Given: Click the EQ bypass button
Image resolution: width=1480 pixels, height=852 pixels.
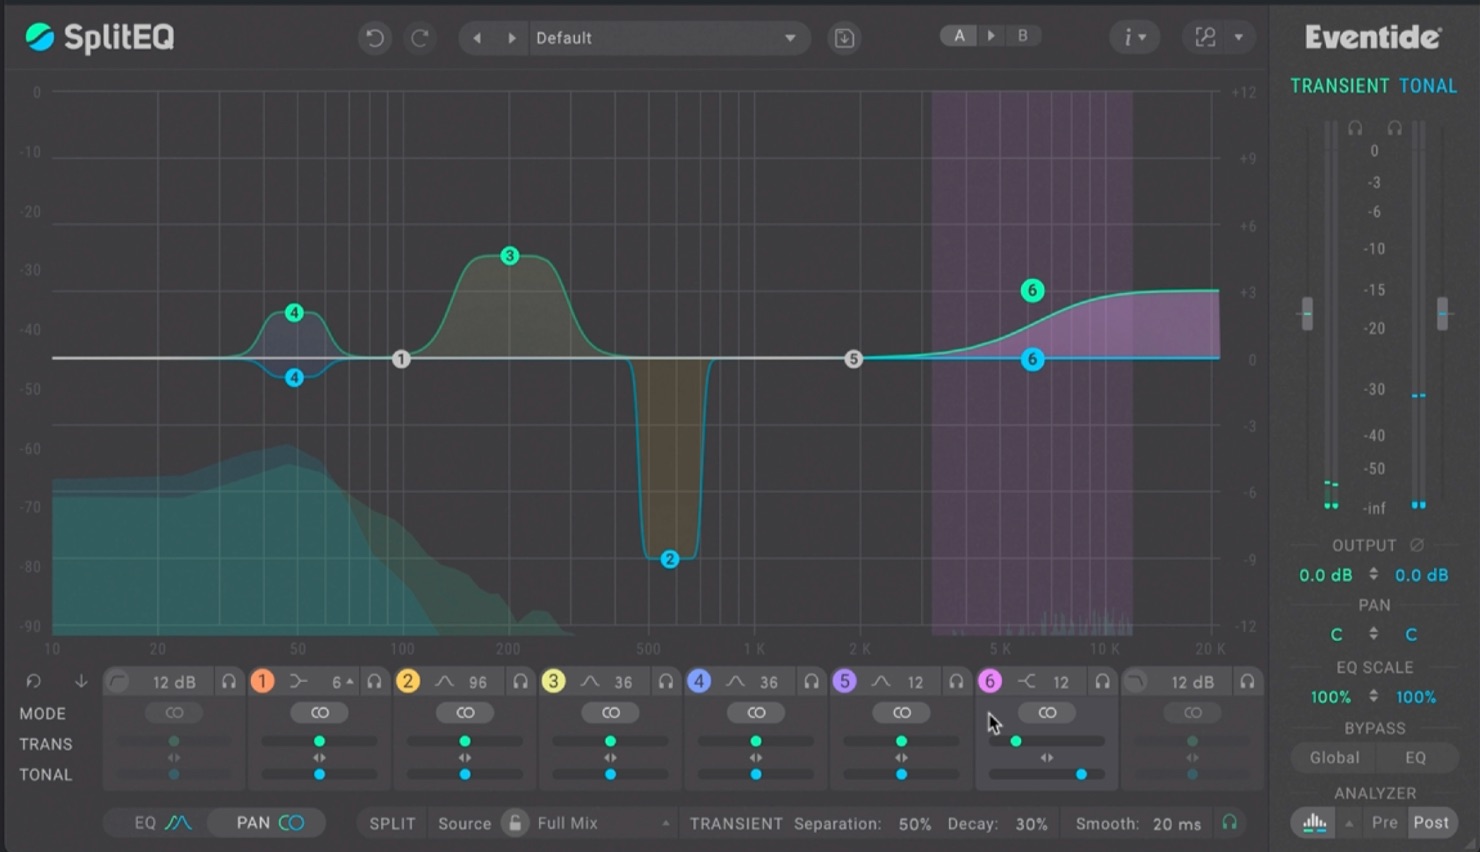Looking at the screenshot, I should (x=1416, y=758).
